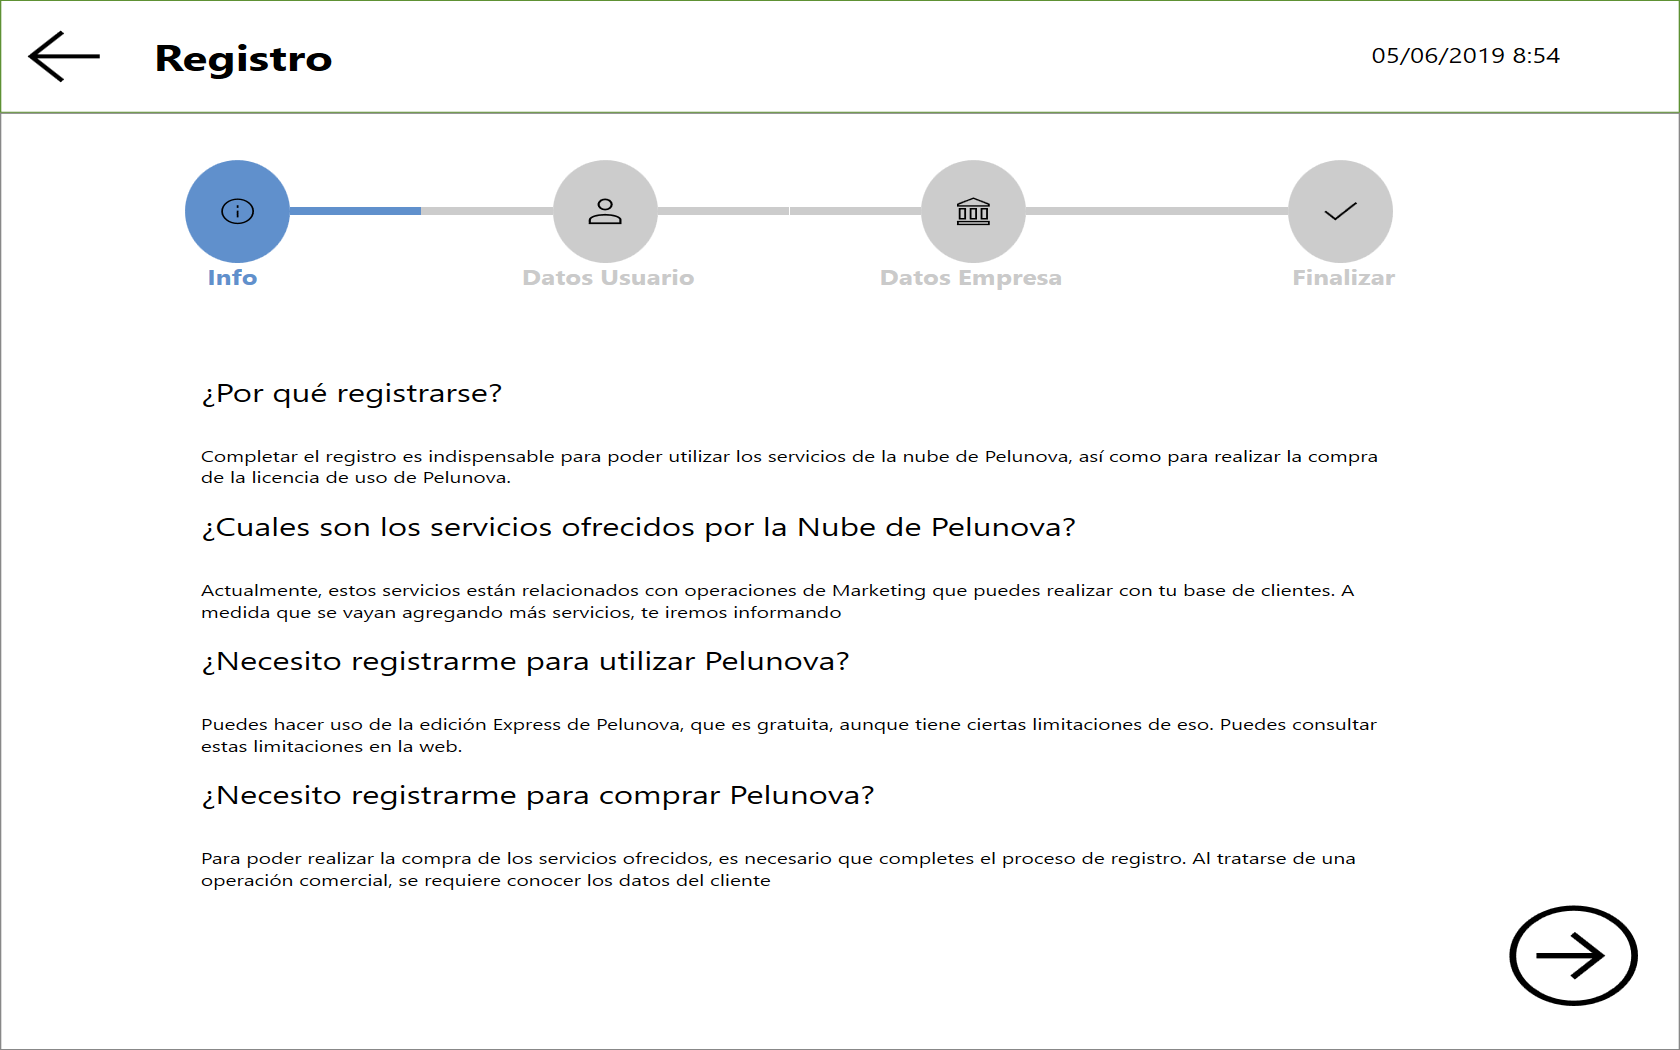Screen dimensions: 1680x1050
Task: Go back using the left arrow
Action: tap(64, 56)
